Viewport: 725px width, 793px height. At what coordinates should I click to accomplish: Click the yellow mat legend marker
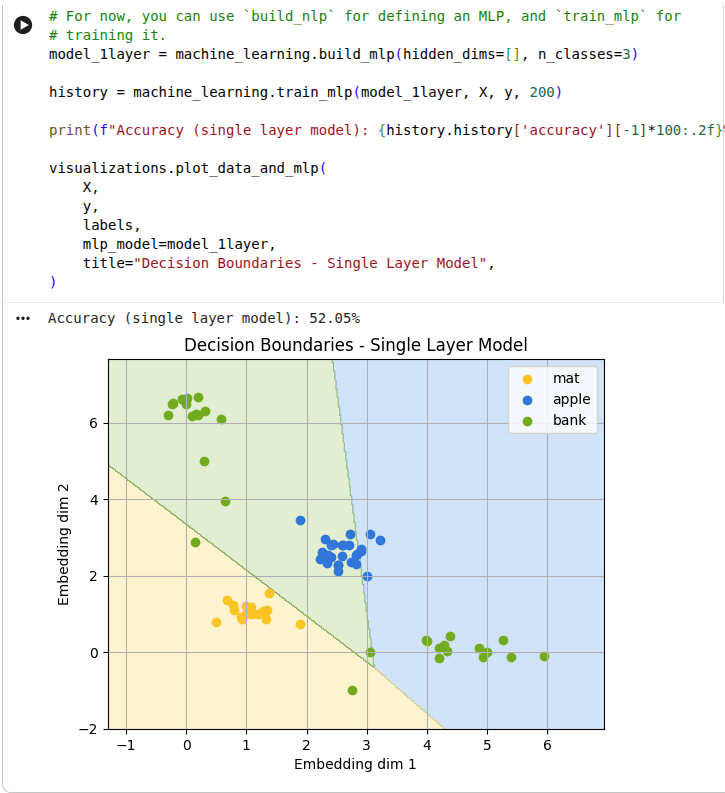tap(528, 378)
